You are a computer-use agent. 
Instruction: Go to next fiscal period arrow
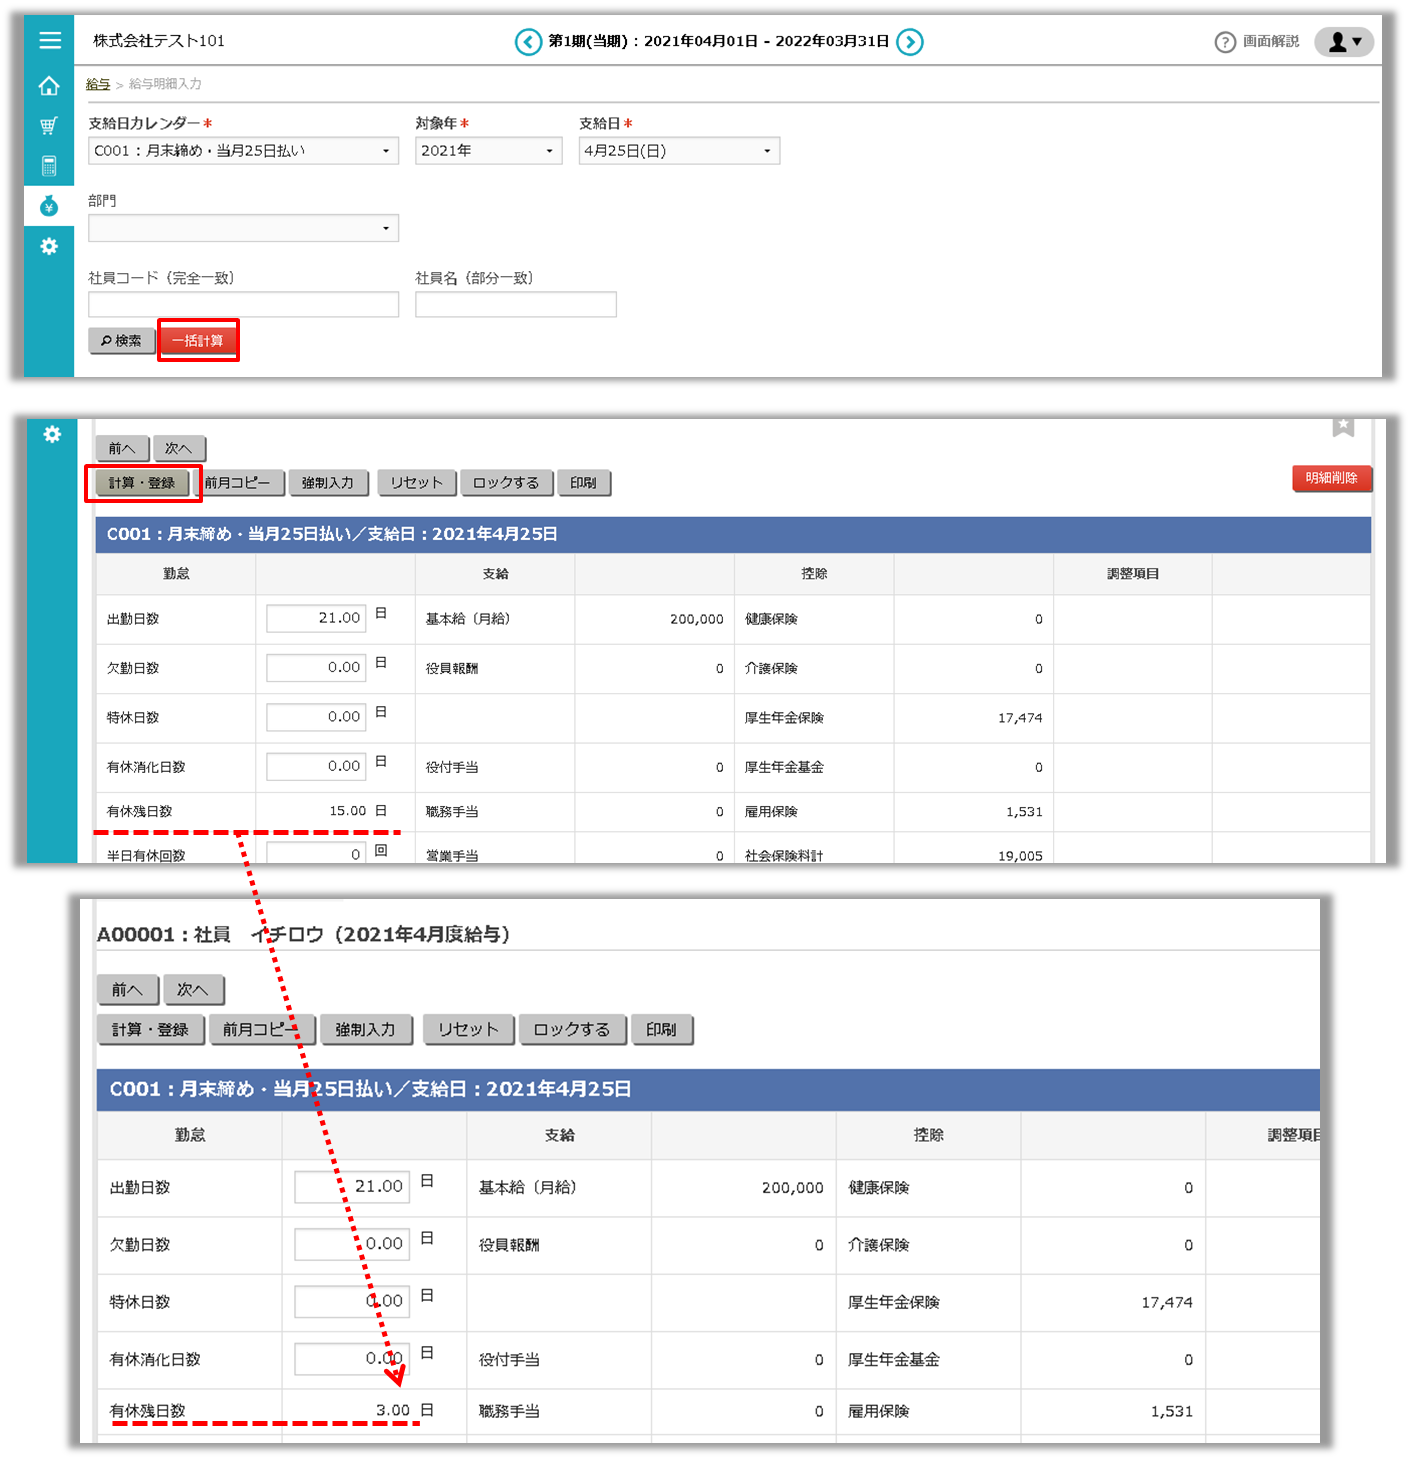[x=909, y=42]
